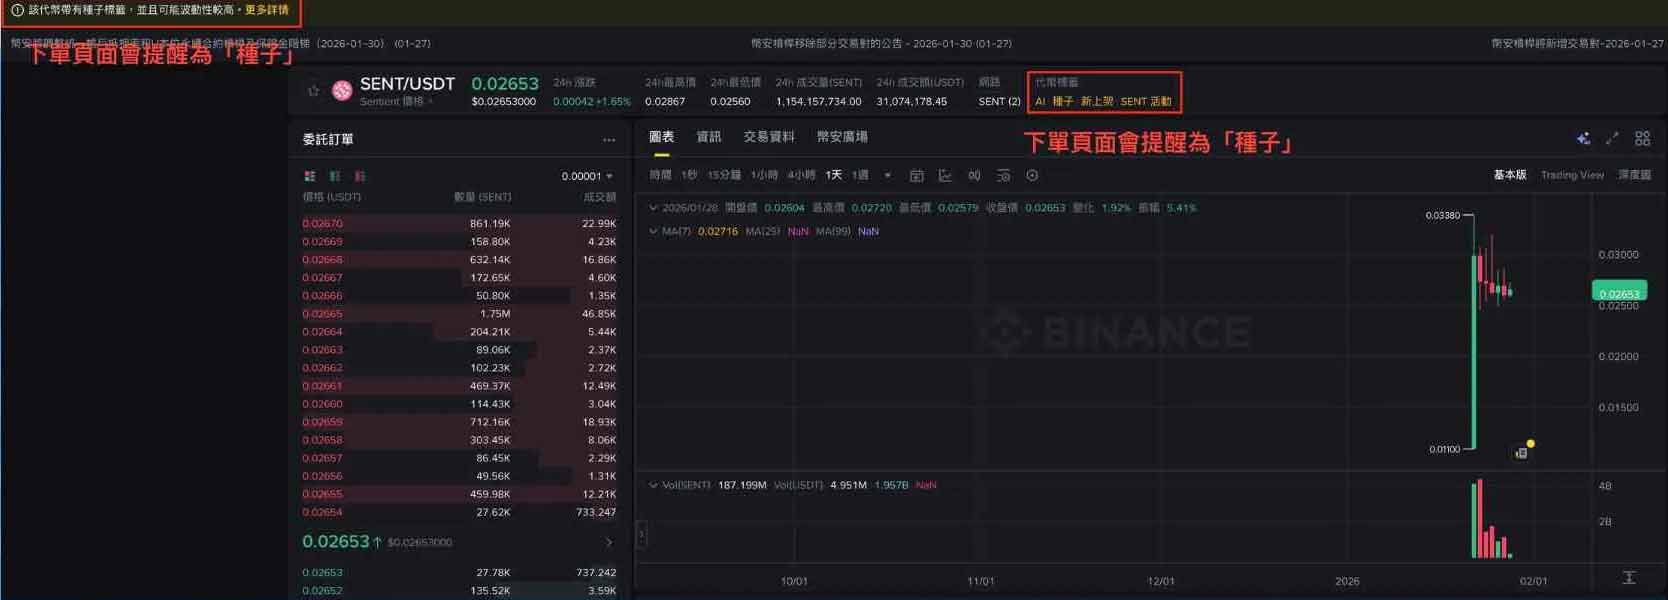This screenshot has width=1668, height=600.
Task: Open the chart display settings icon
Action: coord(1003,175)
